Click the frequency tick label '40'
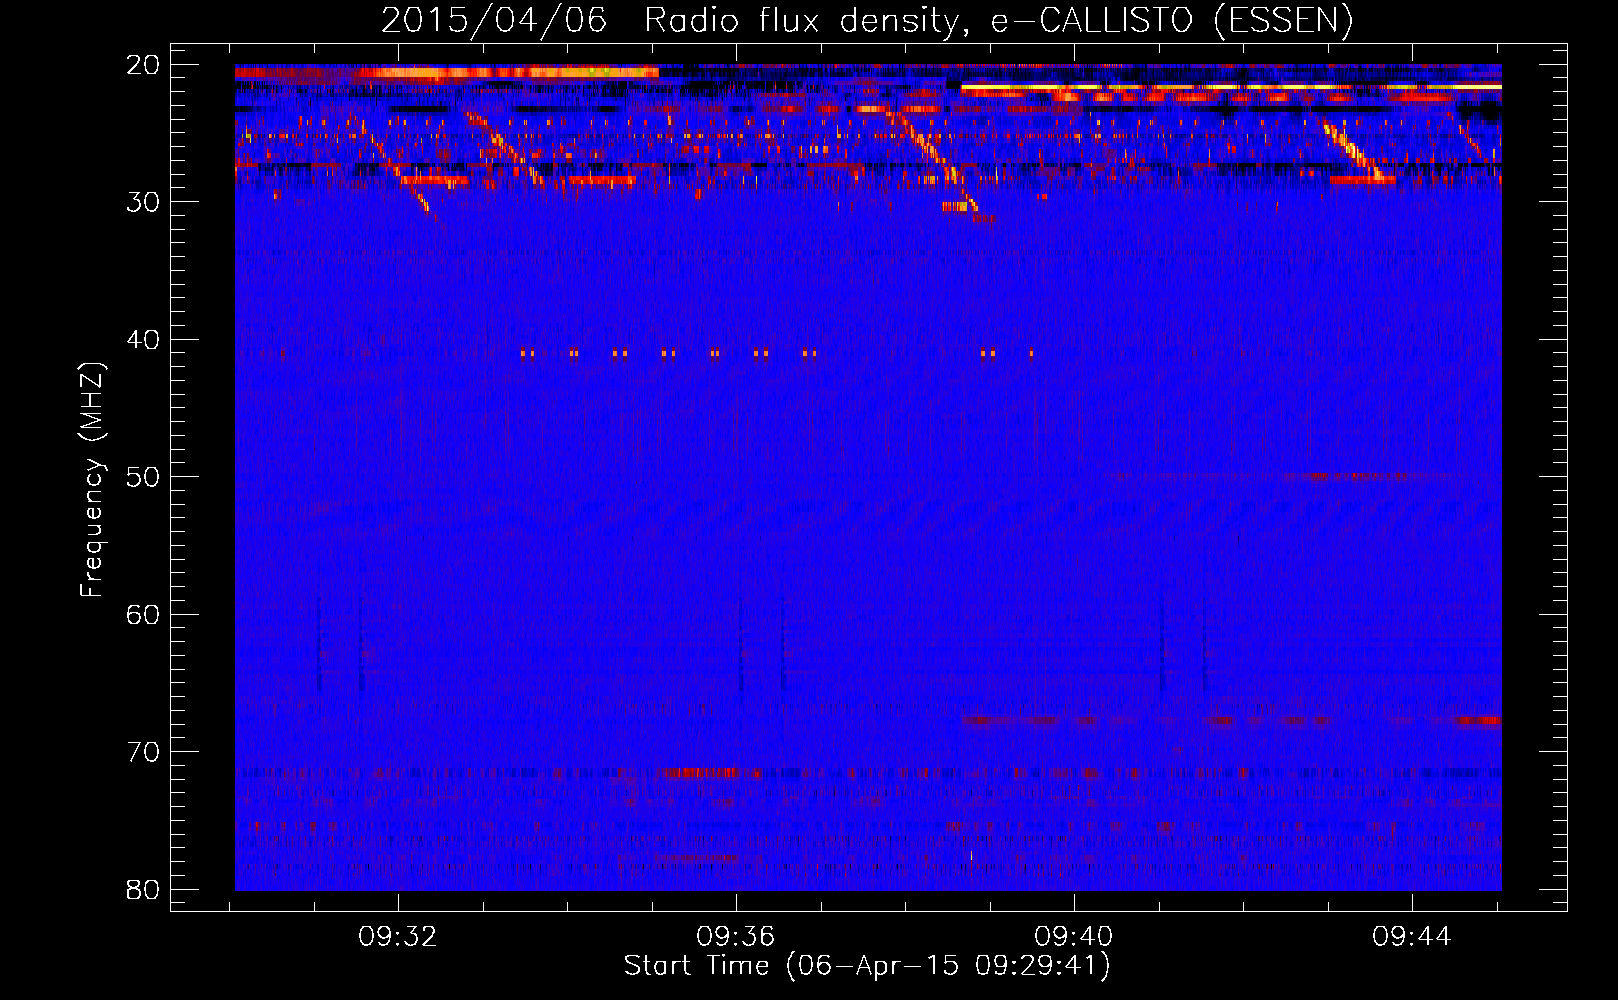 [143, 340]
